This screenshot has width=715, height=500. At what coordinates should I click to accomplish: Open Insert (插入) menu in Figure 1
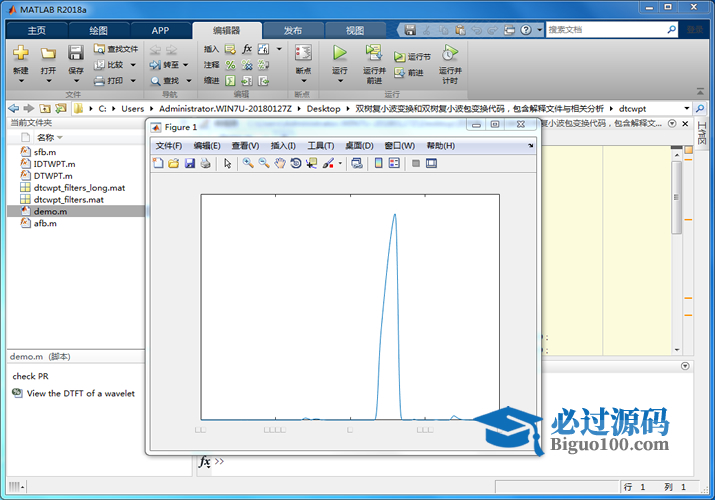pyautogui.click(x=283, y=146)
